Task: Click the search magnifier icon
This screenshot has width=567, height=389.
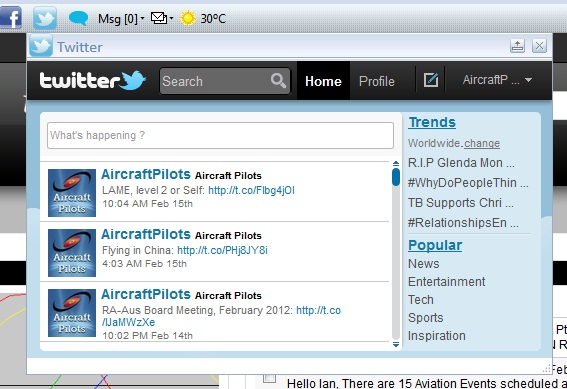Action: [278, 81]
